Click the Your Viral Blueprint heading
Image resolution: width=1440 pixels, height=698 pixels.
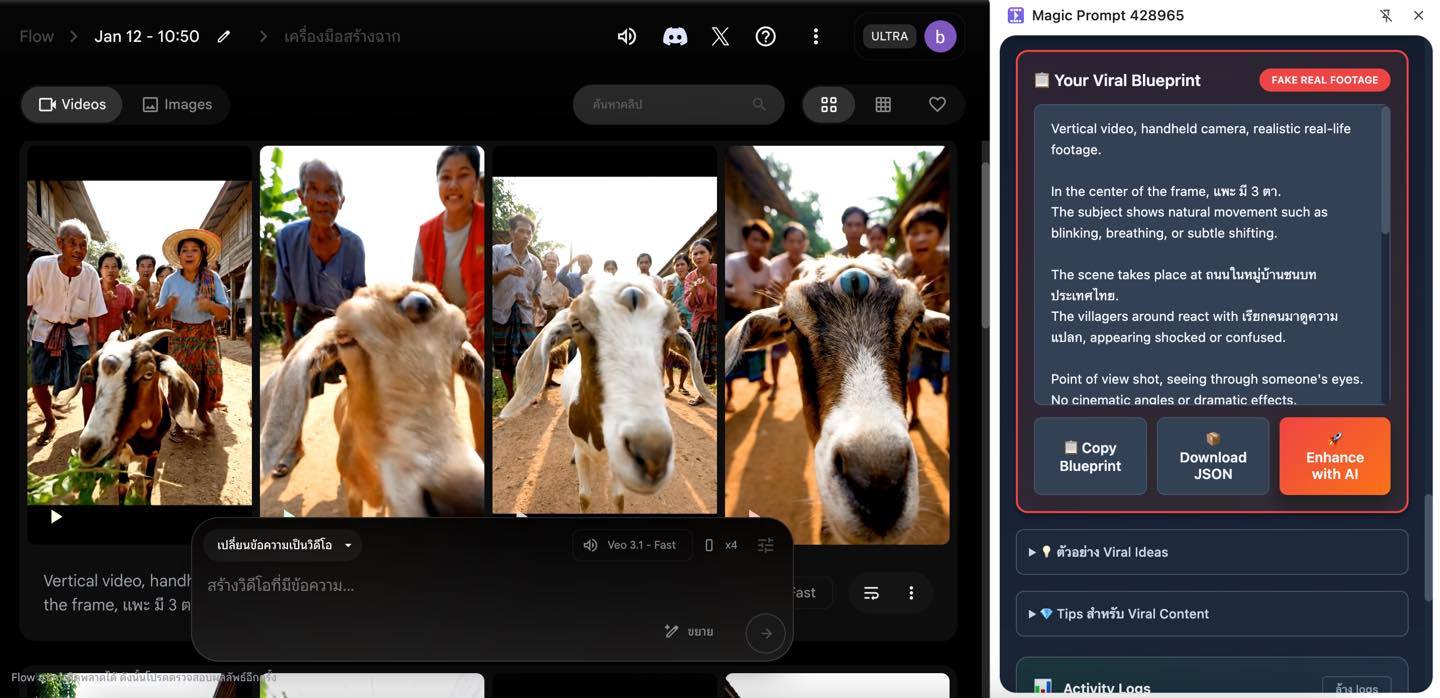[x=1117, y=80]
